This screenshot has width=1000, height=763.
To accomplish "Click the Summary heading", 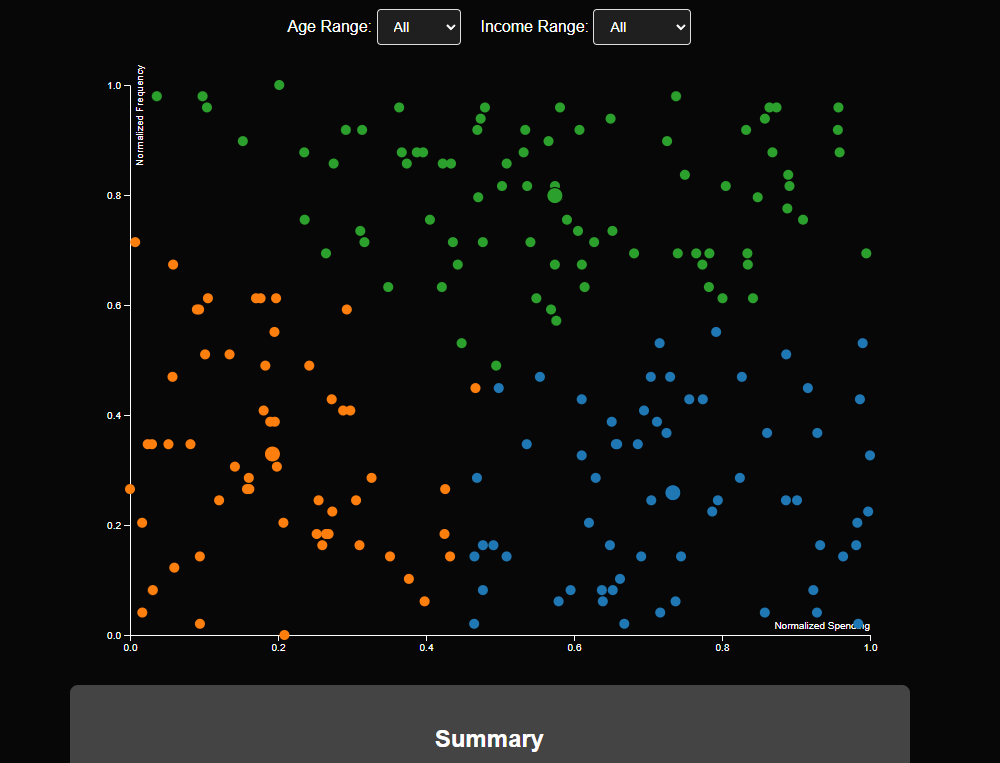I will click(x=489, y=739).
